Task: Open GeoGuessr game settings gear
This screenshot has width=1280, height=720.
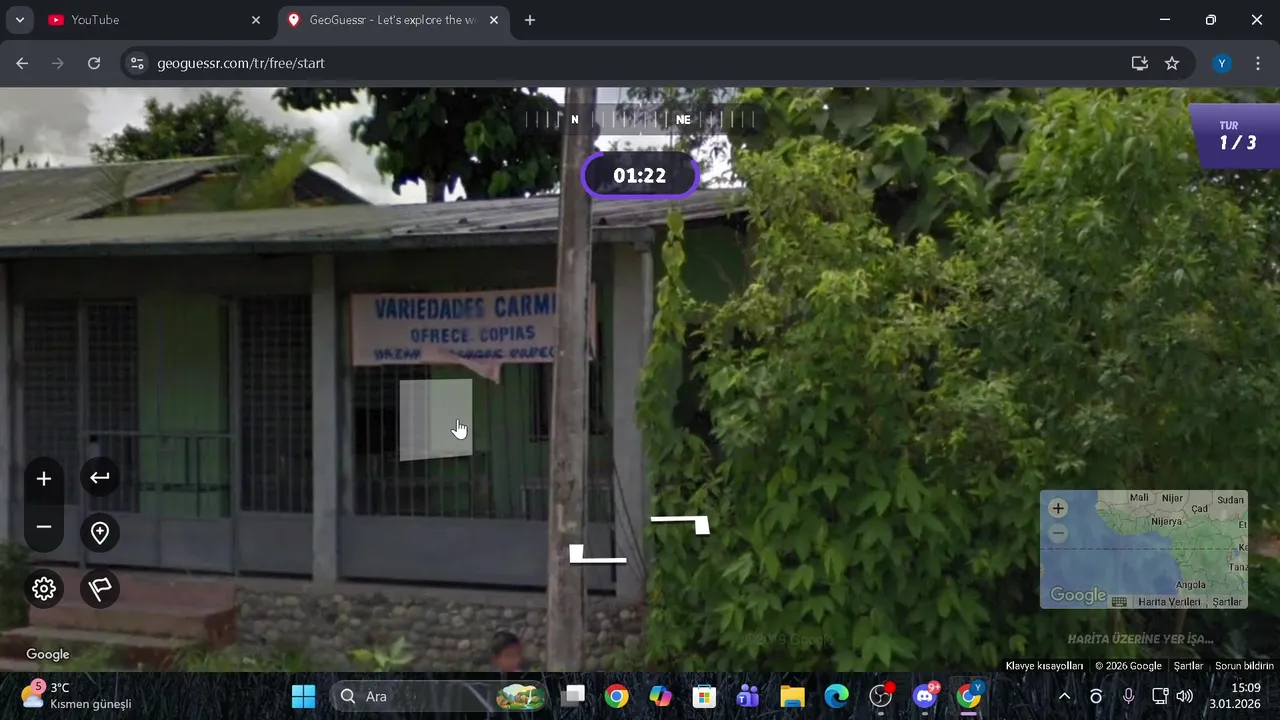Action: coord(44,588)
